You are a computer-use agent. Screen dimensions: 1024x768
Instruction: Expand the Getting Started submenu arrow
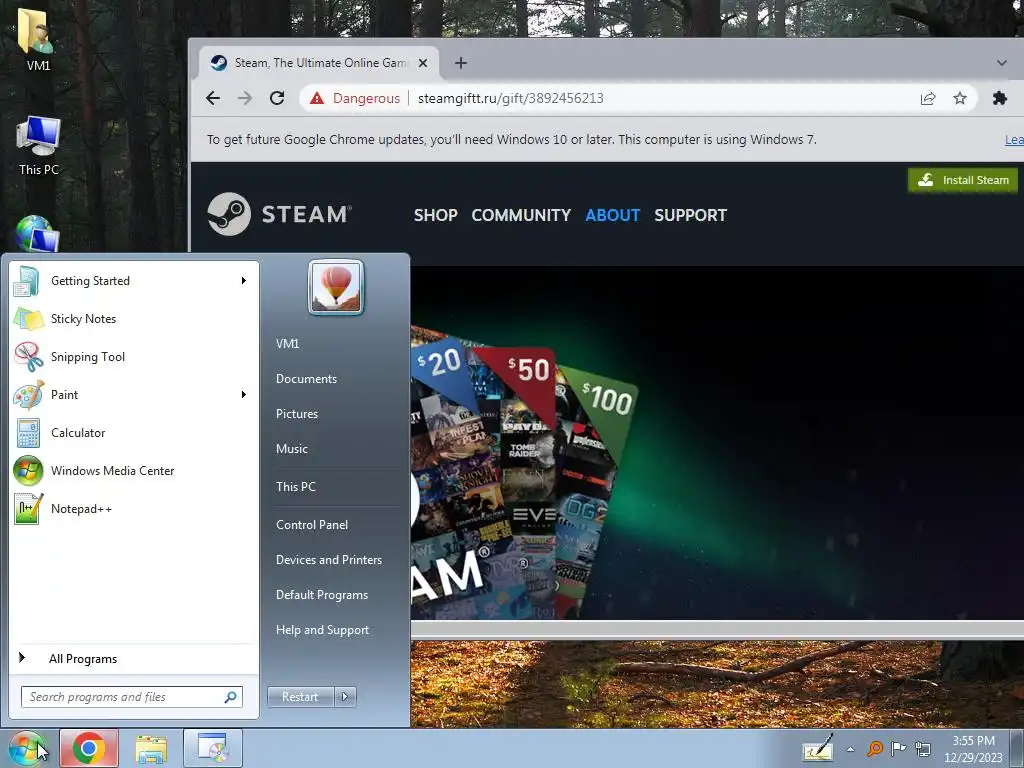[244, 281]
